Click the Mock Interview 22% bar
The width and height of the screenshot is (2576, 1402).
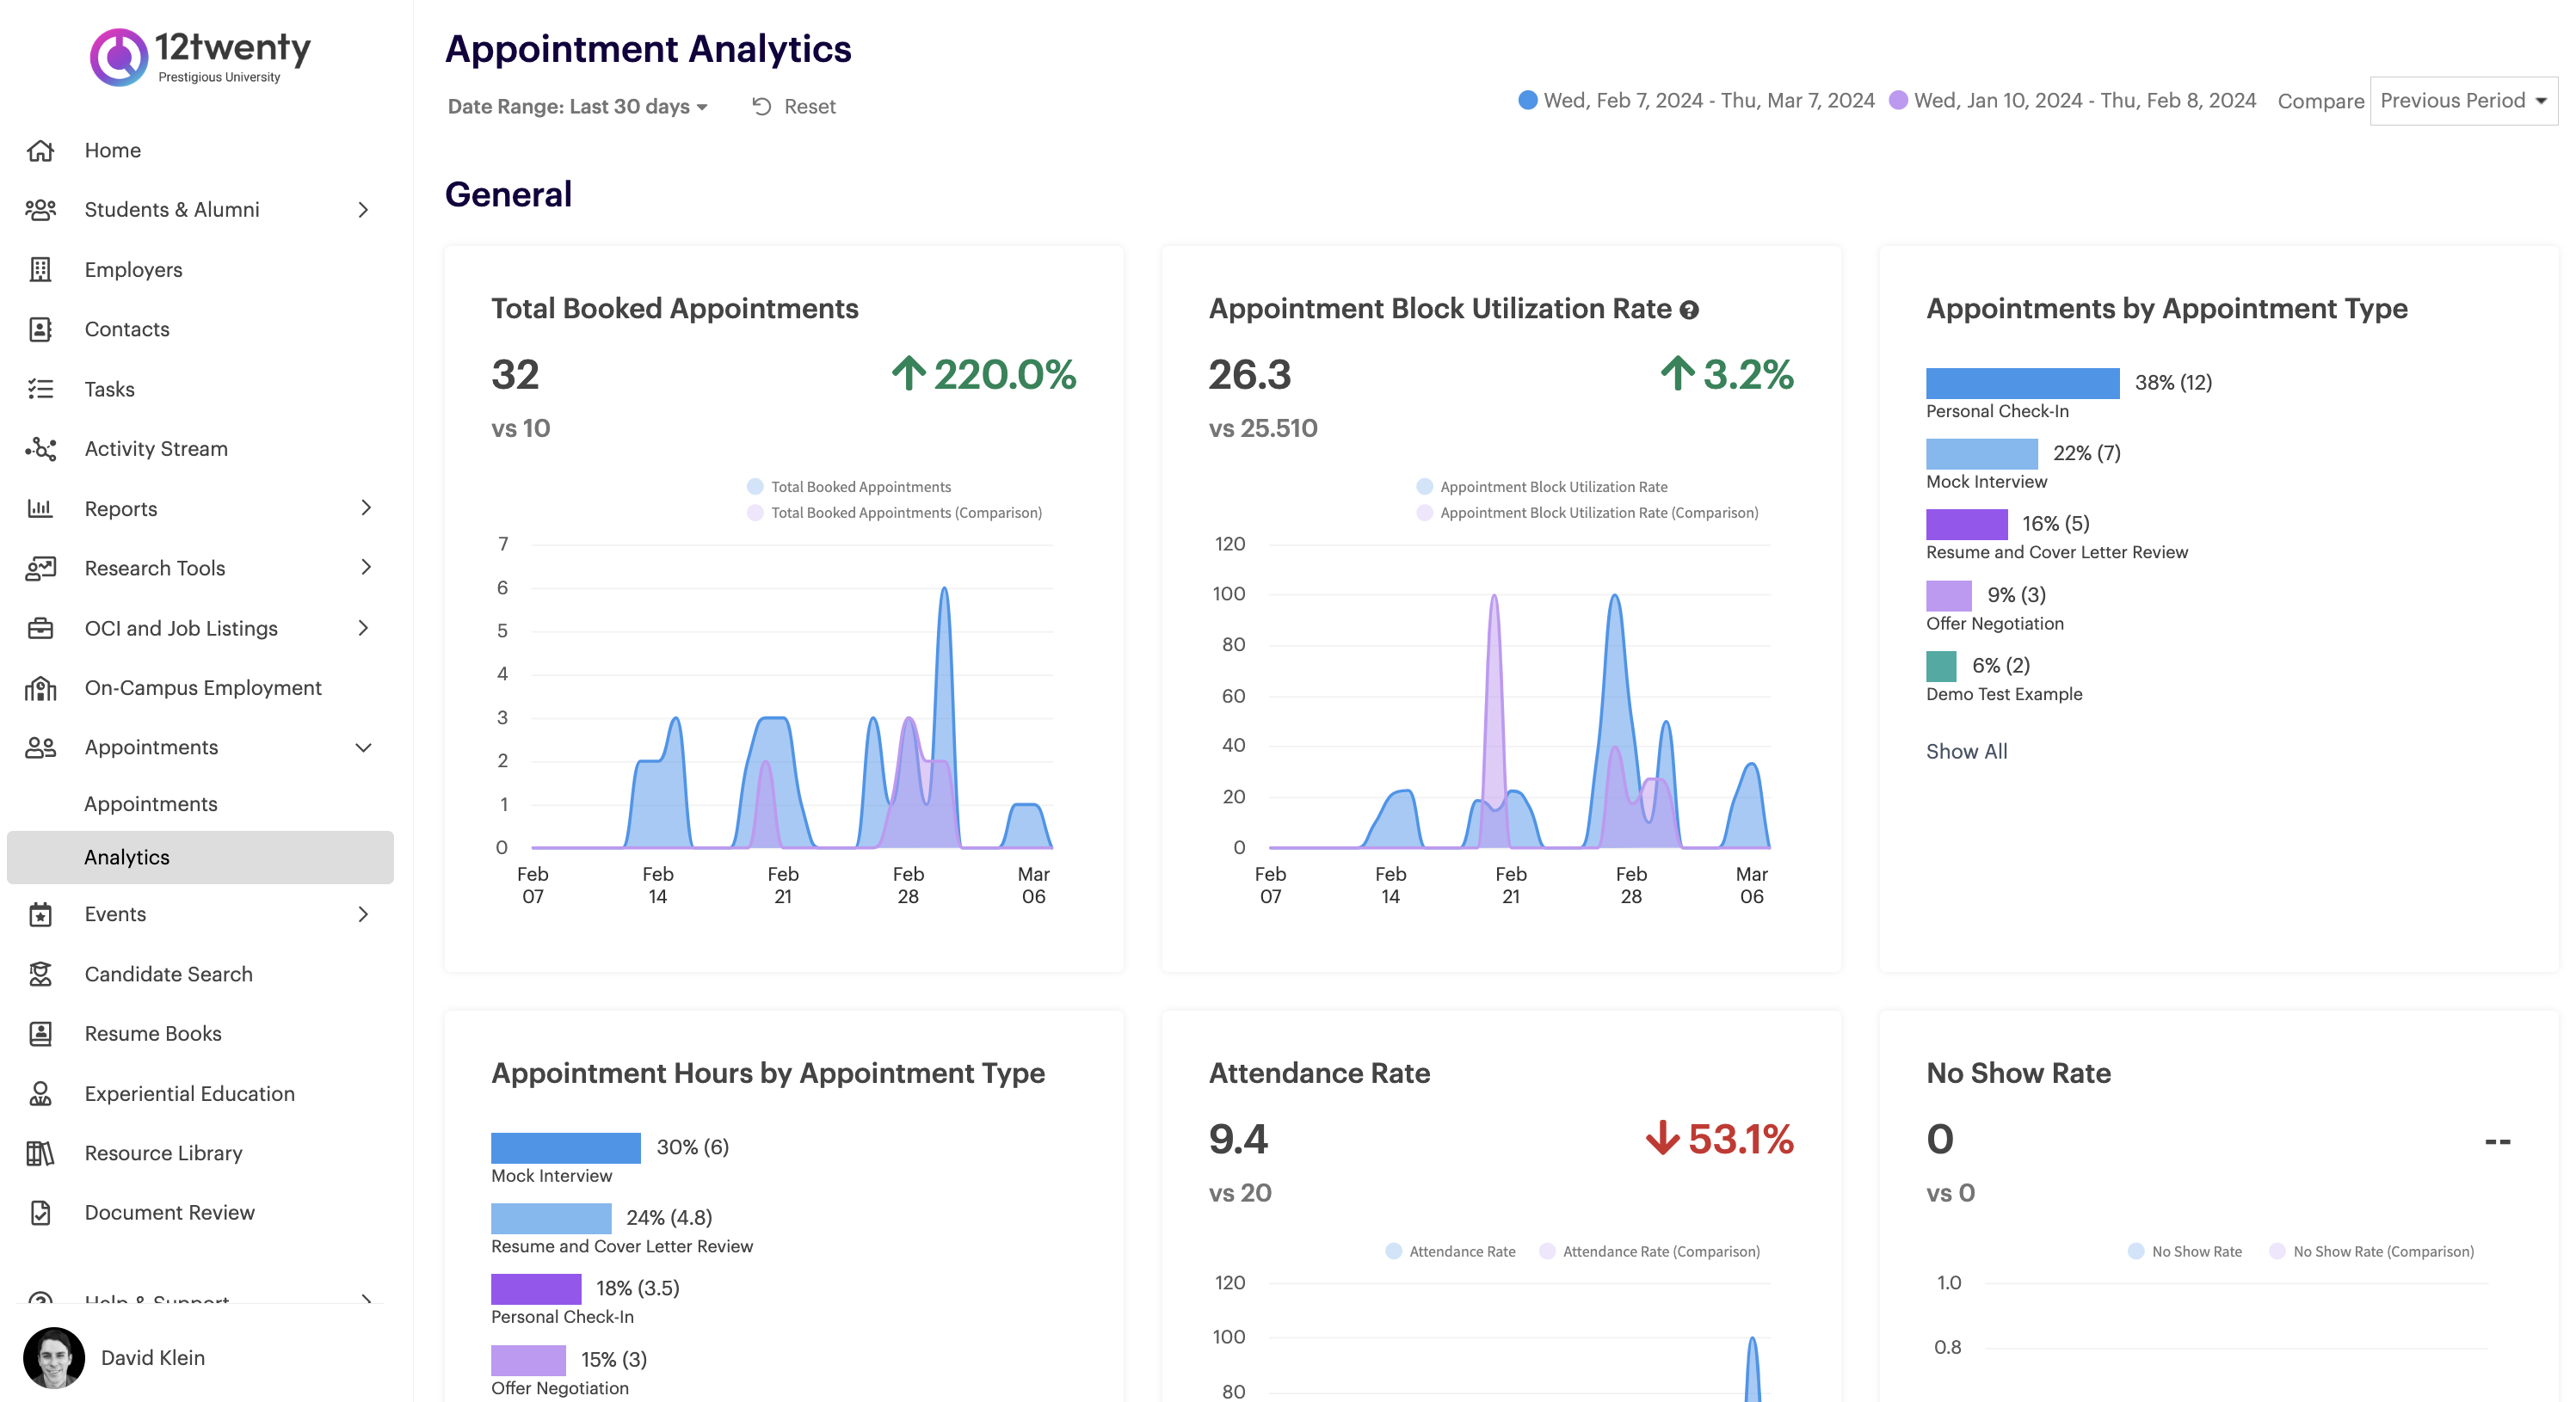[1981, 453]
